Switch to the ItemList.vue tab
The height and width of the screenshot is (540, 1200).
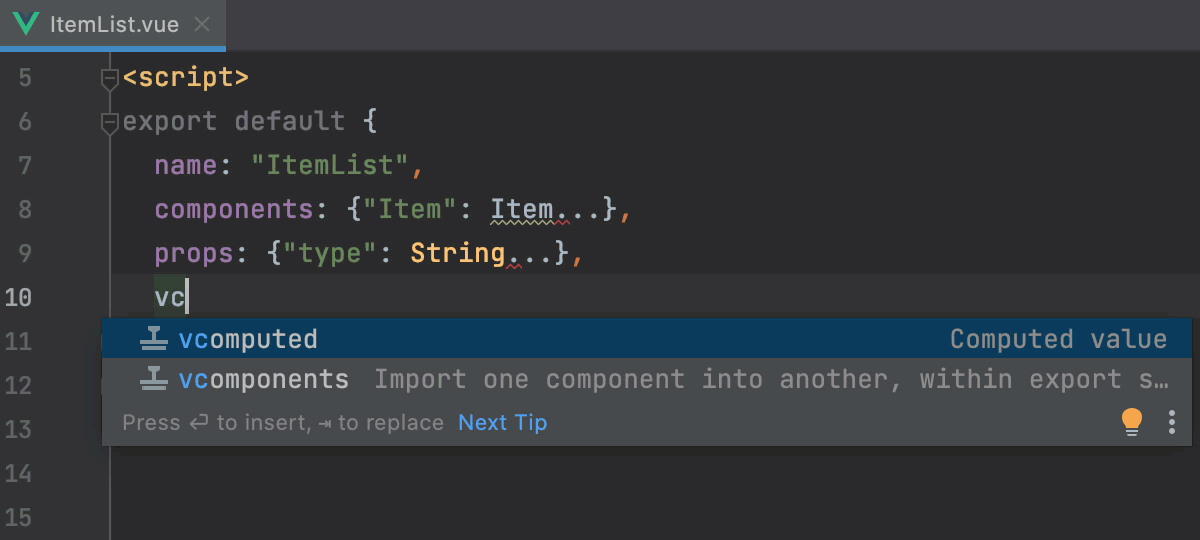(x=114, y=24)
